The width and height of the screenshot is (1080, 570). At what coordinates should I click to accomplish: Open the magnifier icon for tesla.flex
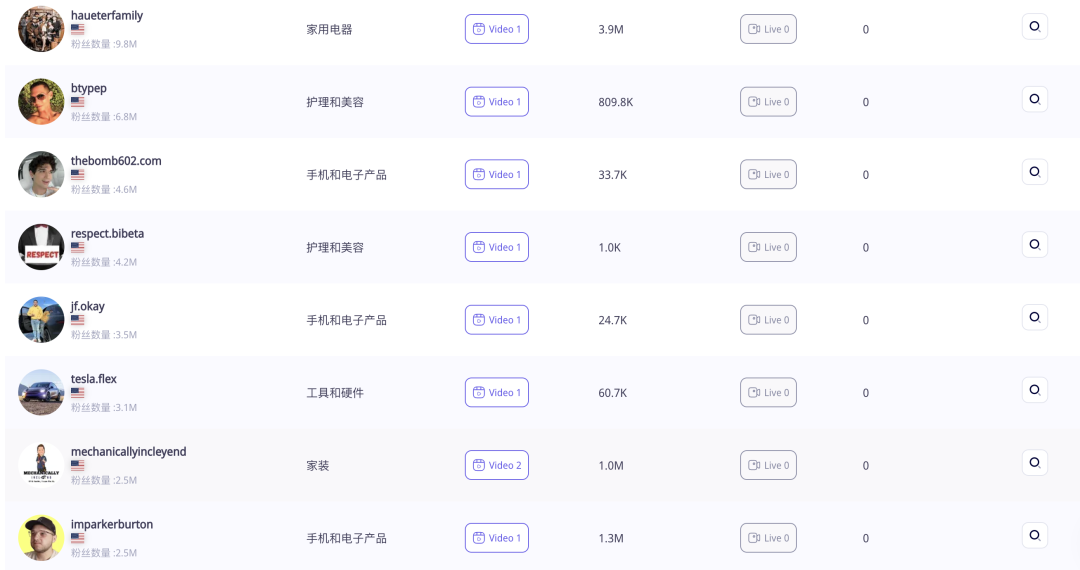coord(1034,390)
